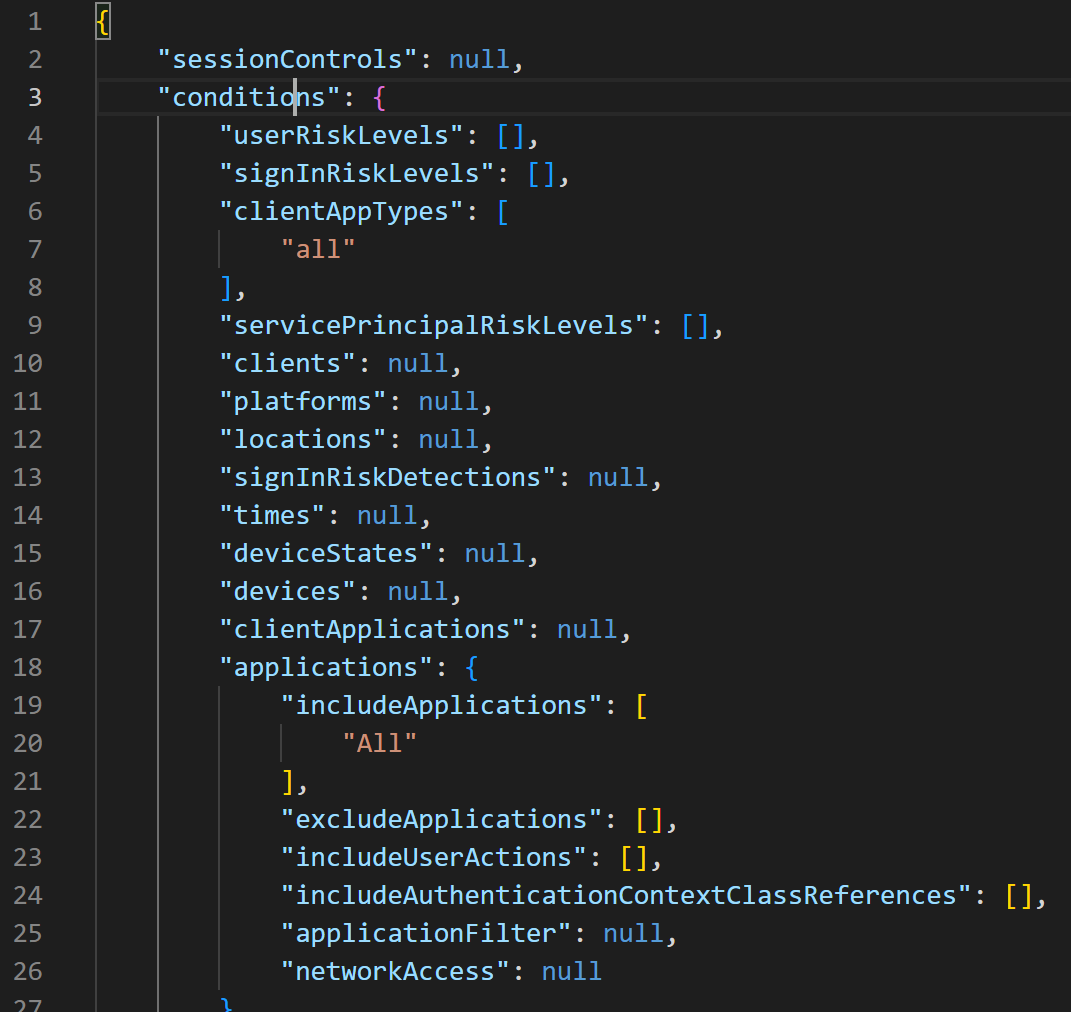
Task: Click the "includeAuthenticationContextClassReferences" key
Action: point(626,895)
